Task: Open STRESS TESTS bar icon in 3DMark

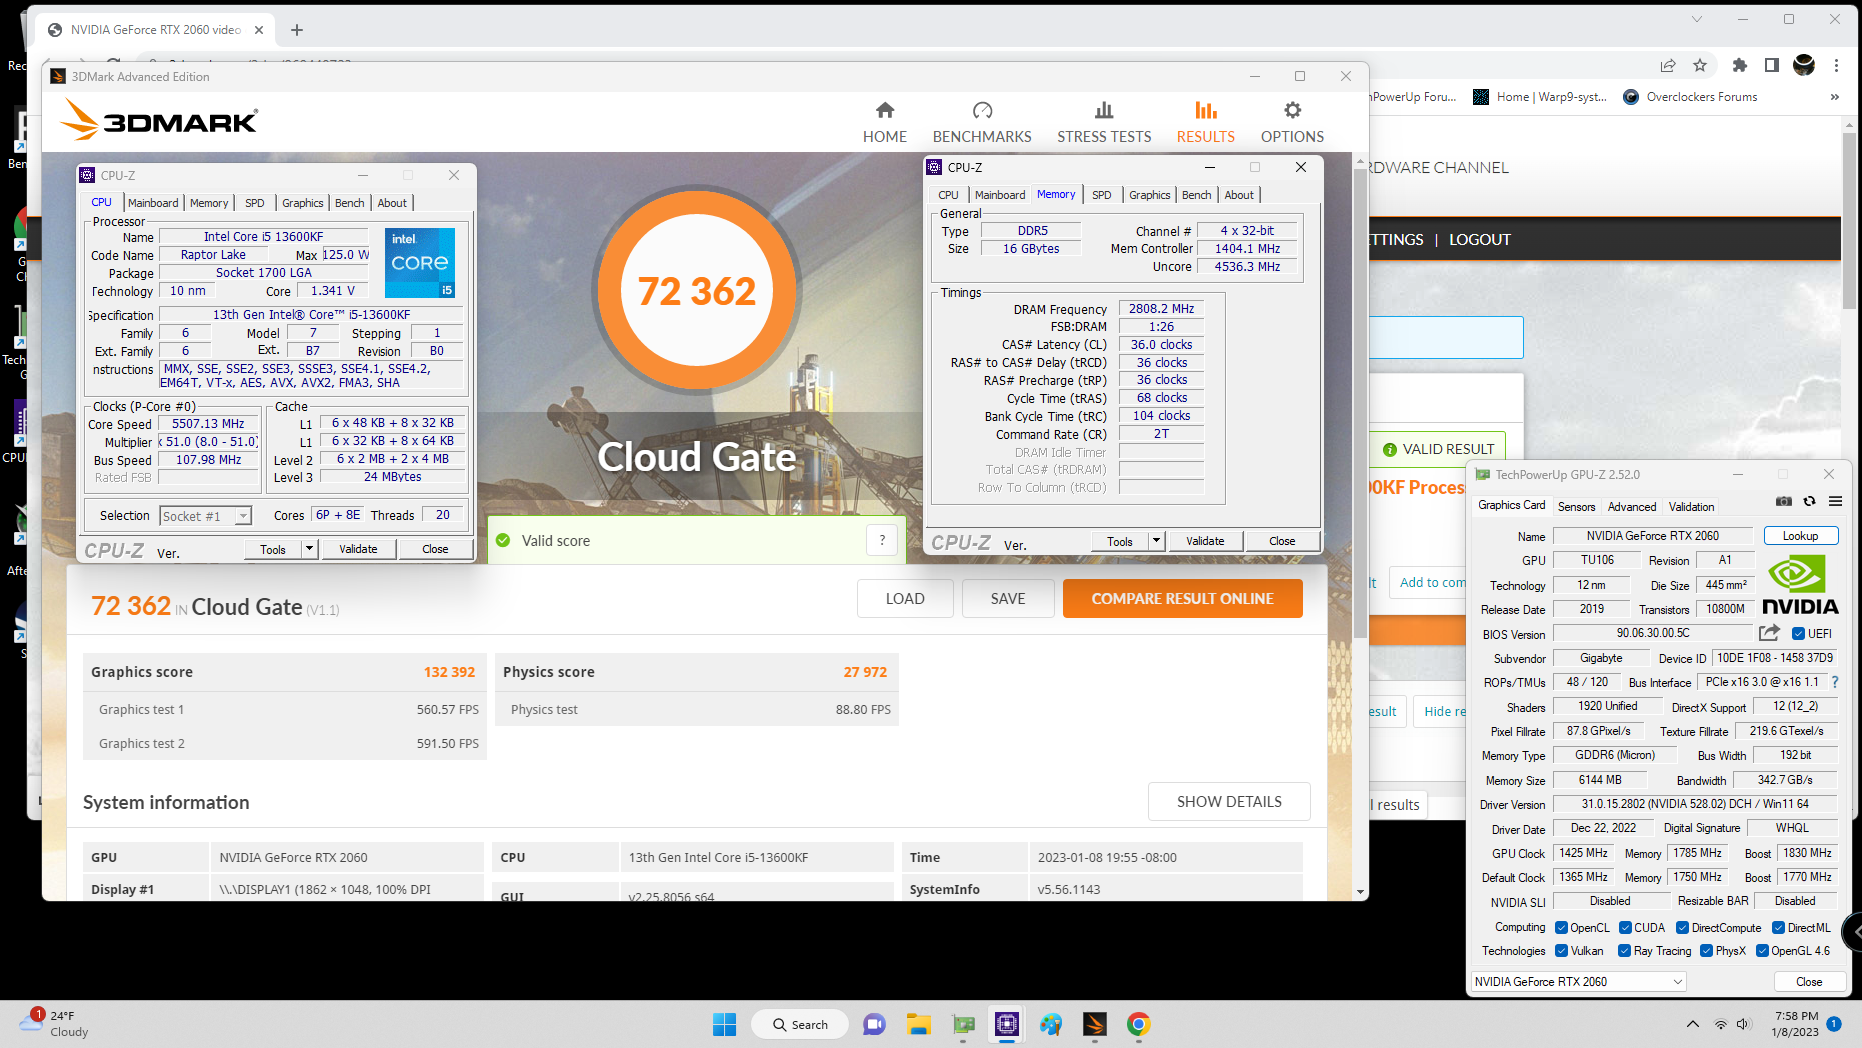Action: tap(1104, 110)
